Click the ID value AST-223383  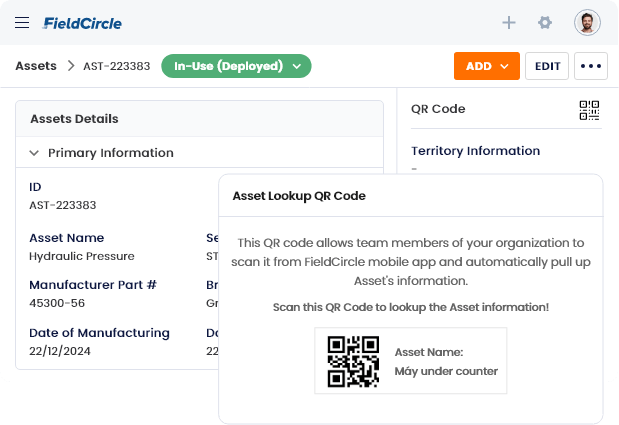point(62,205)
